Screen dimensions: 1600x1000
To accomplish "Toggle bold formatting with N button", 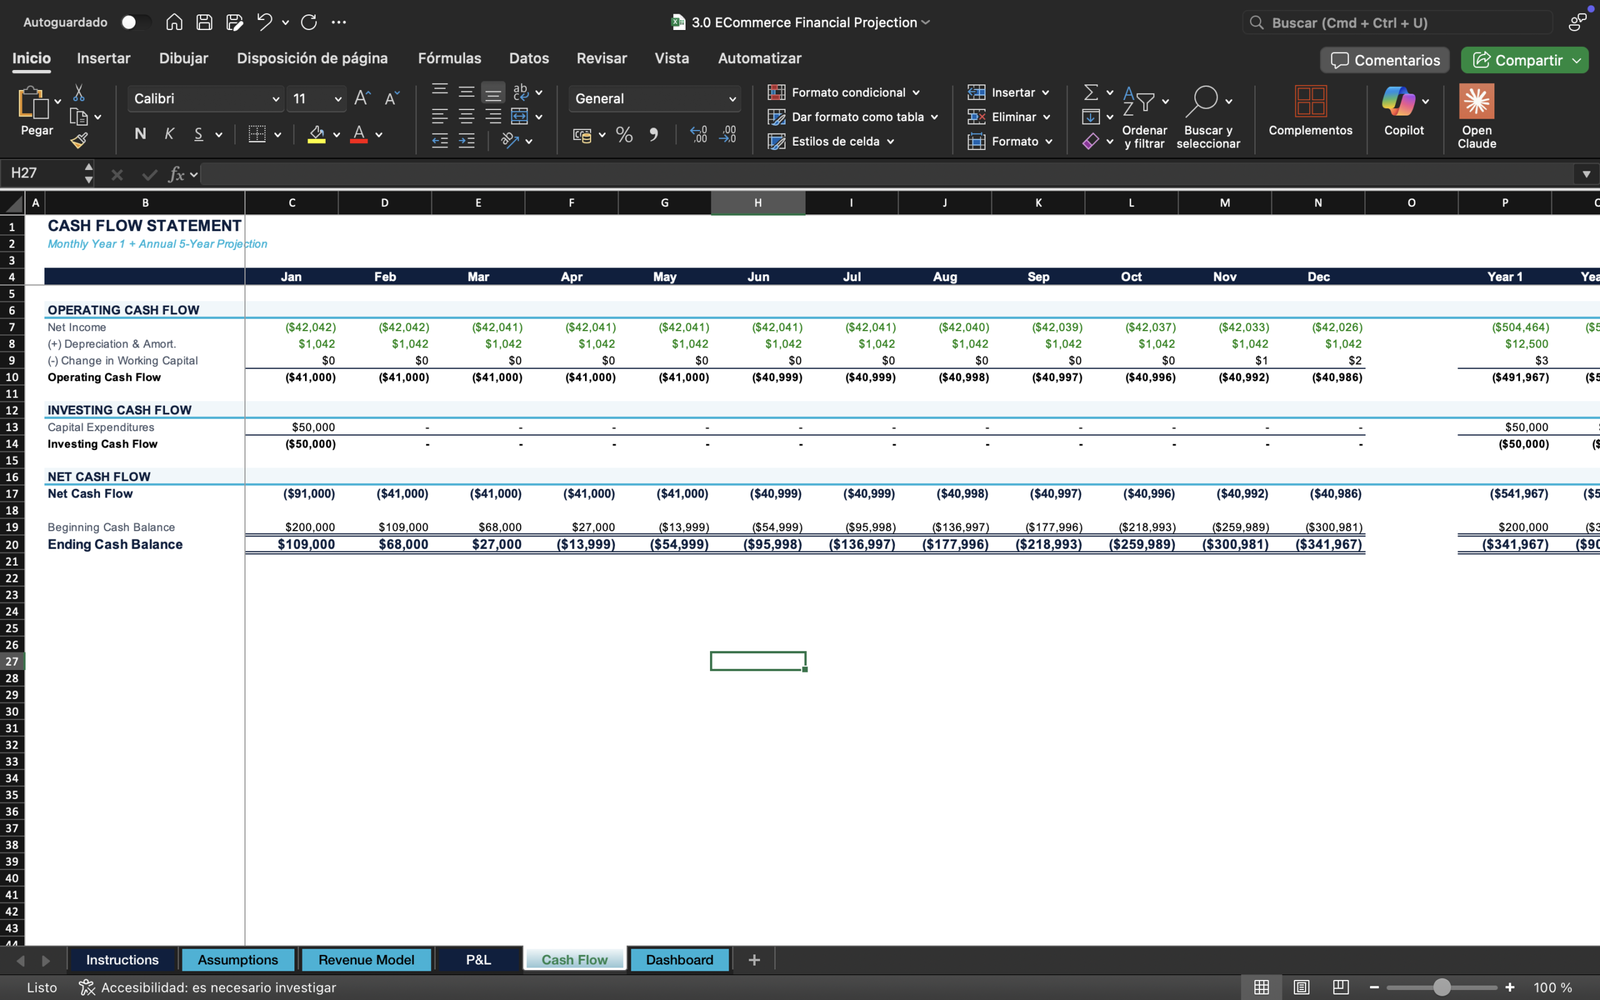I will [x=140, y=134].
